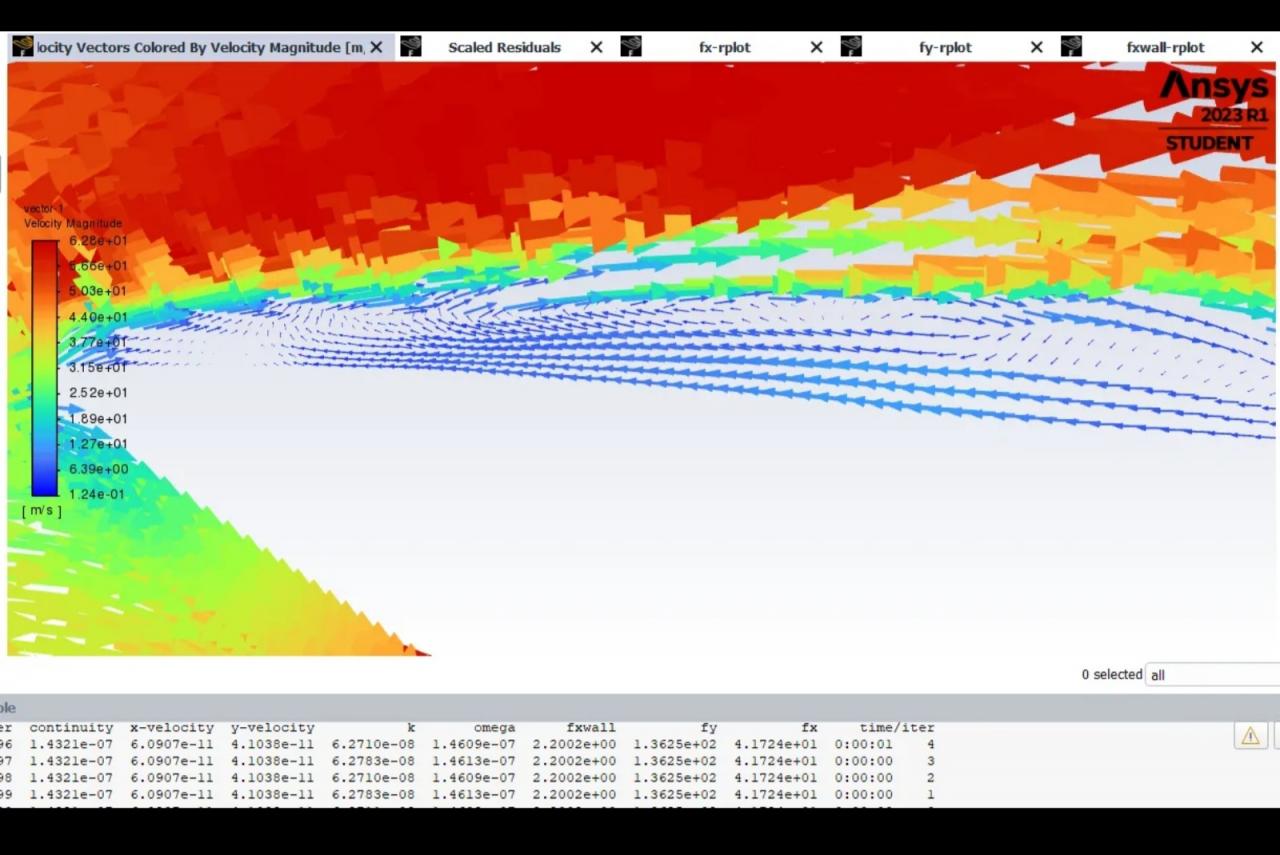Click the yellow warning triangle icon
The width and height of the screenshot is (1280, 855).
click(1250, 736)
